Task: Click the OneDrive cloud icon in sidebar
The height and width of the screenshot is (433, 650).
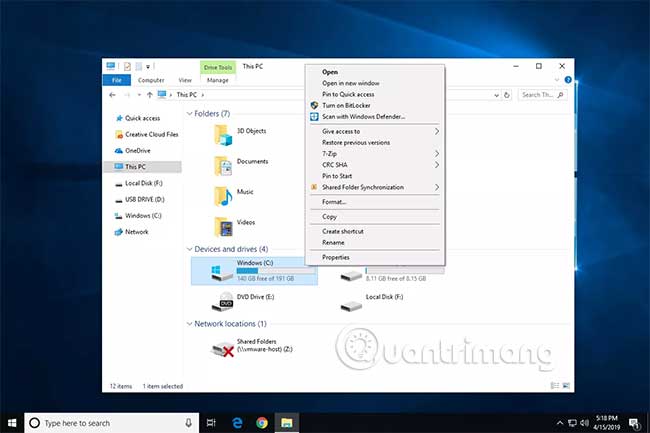Action: click(x=119, y=151)
